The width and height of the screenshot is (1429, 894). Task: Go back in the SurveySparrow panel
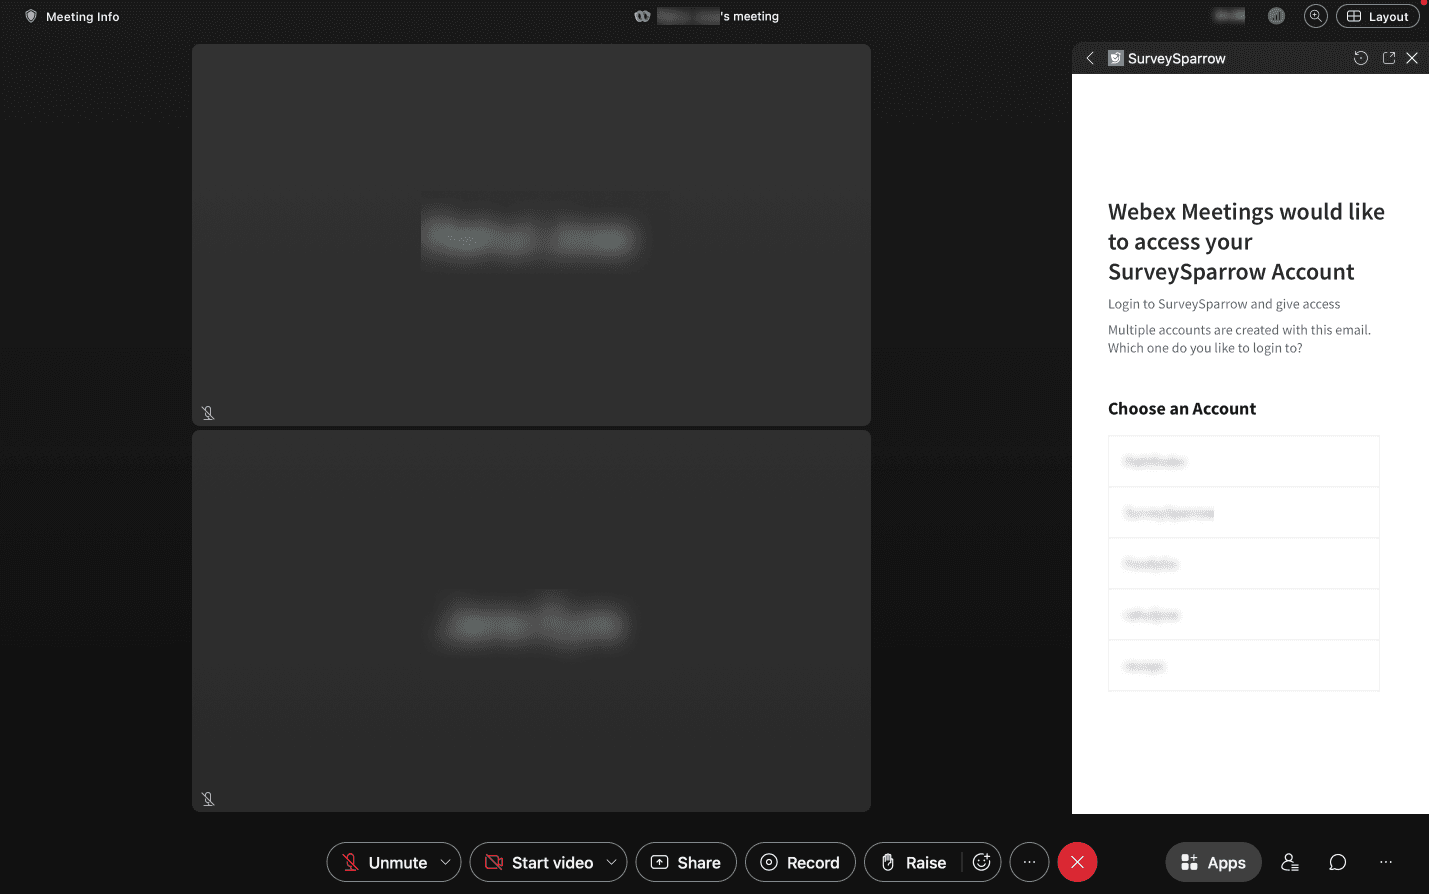(1090, 58)
